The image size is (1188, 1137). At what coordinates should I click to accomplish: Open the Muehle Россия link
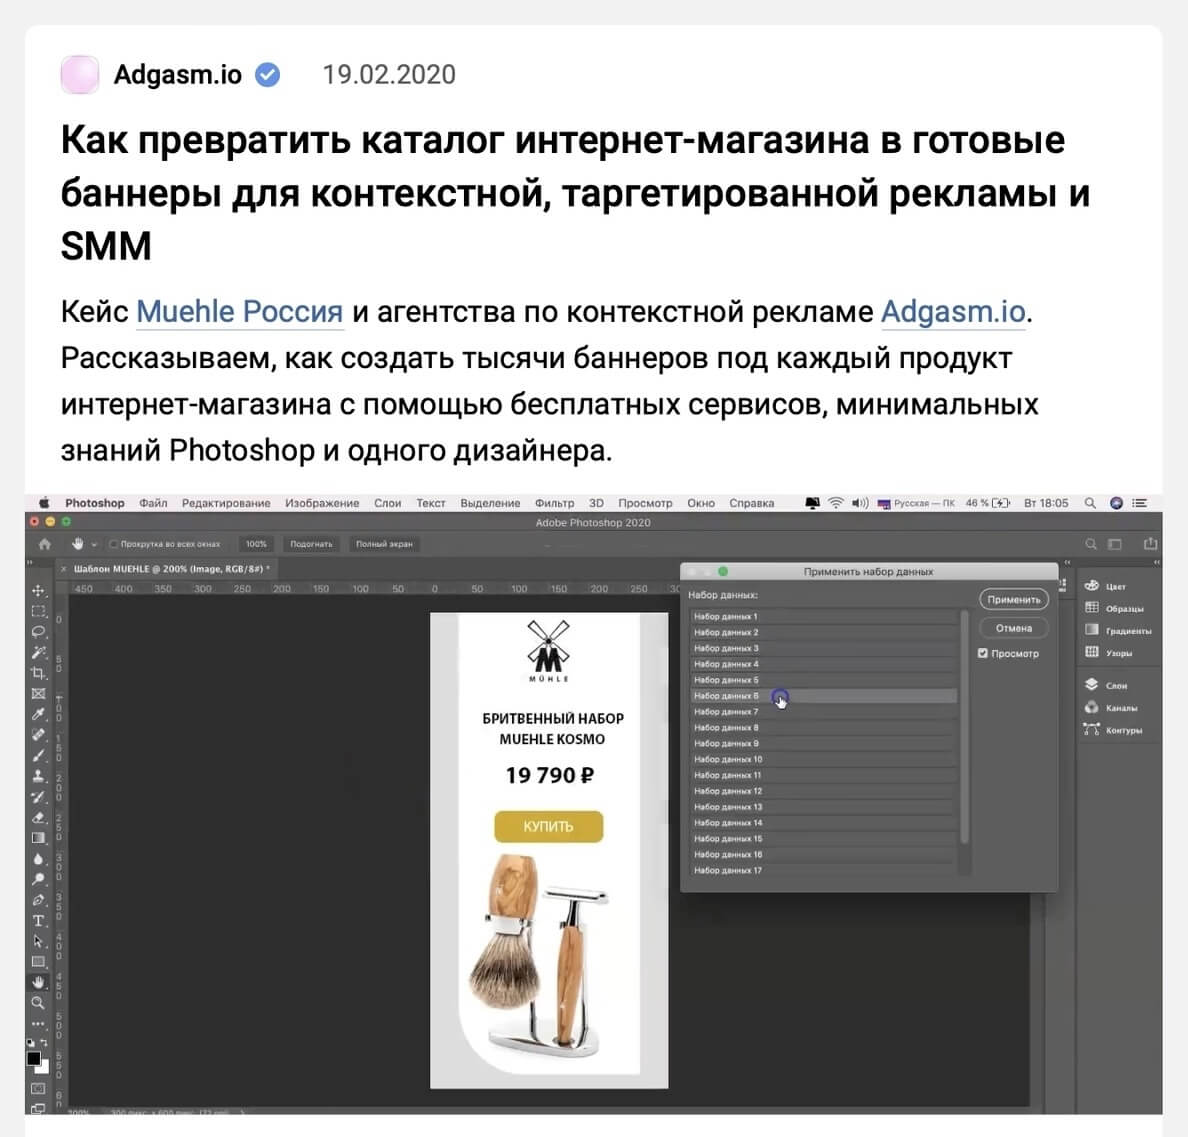tap(239, 311)
